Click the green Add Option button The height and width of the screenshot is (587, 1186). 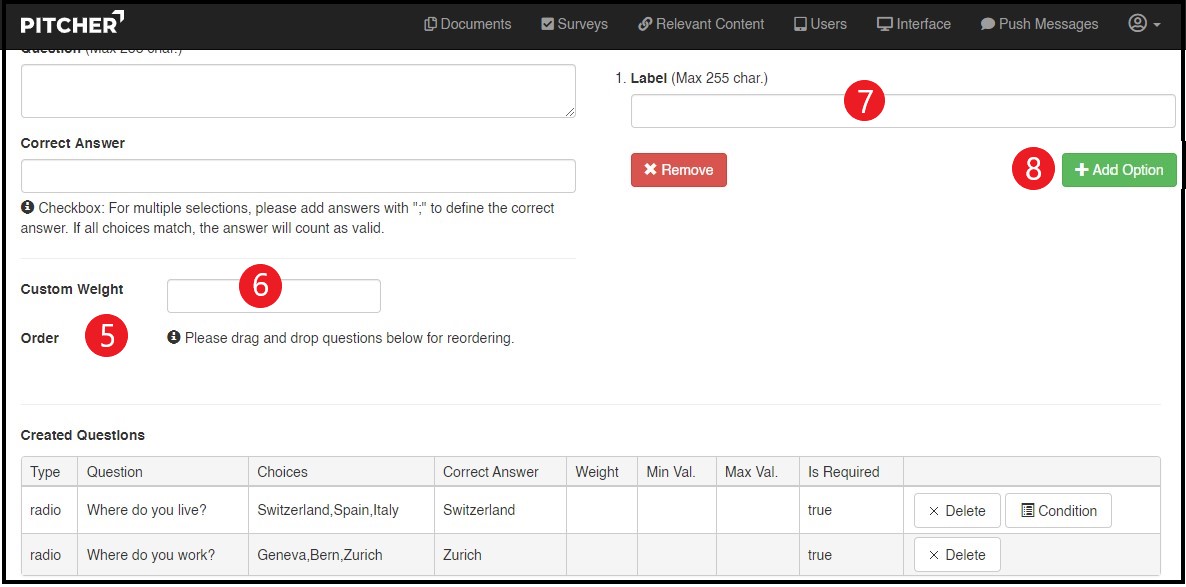(1118, 170)
